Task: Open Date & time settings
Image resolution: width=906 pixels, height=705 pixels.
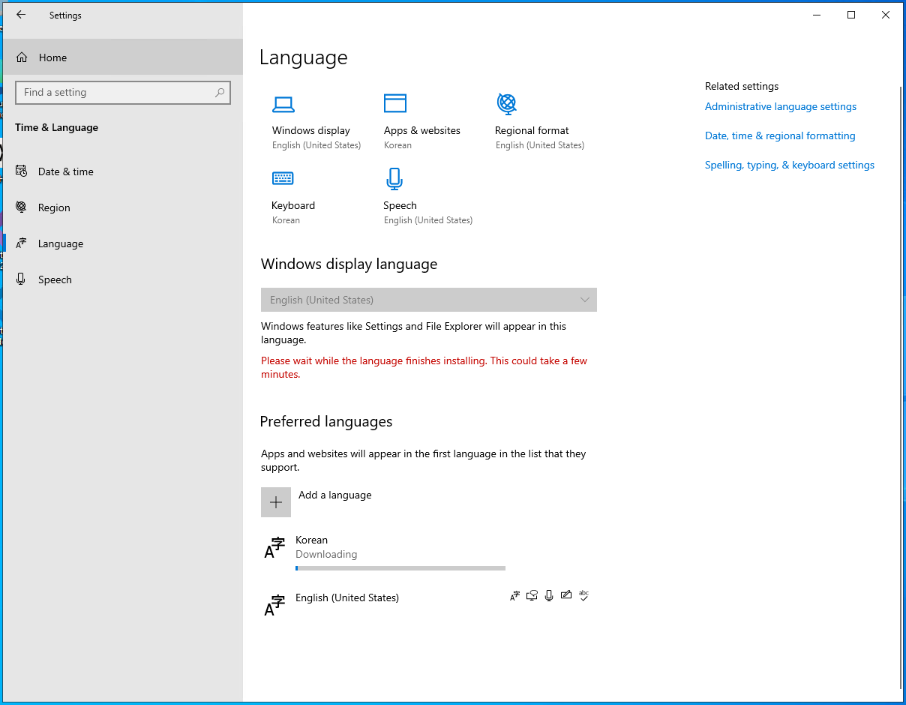Action: 122,172
